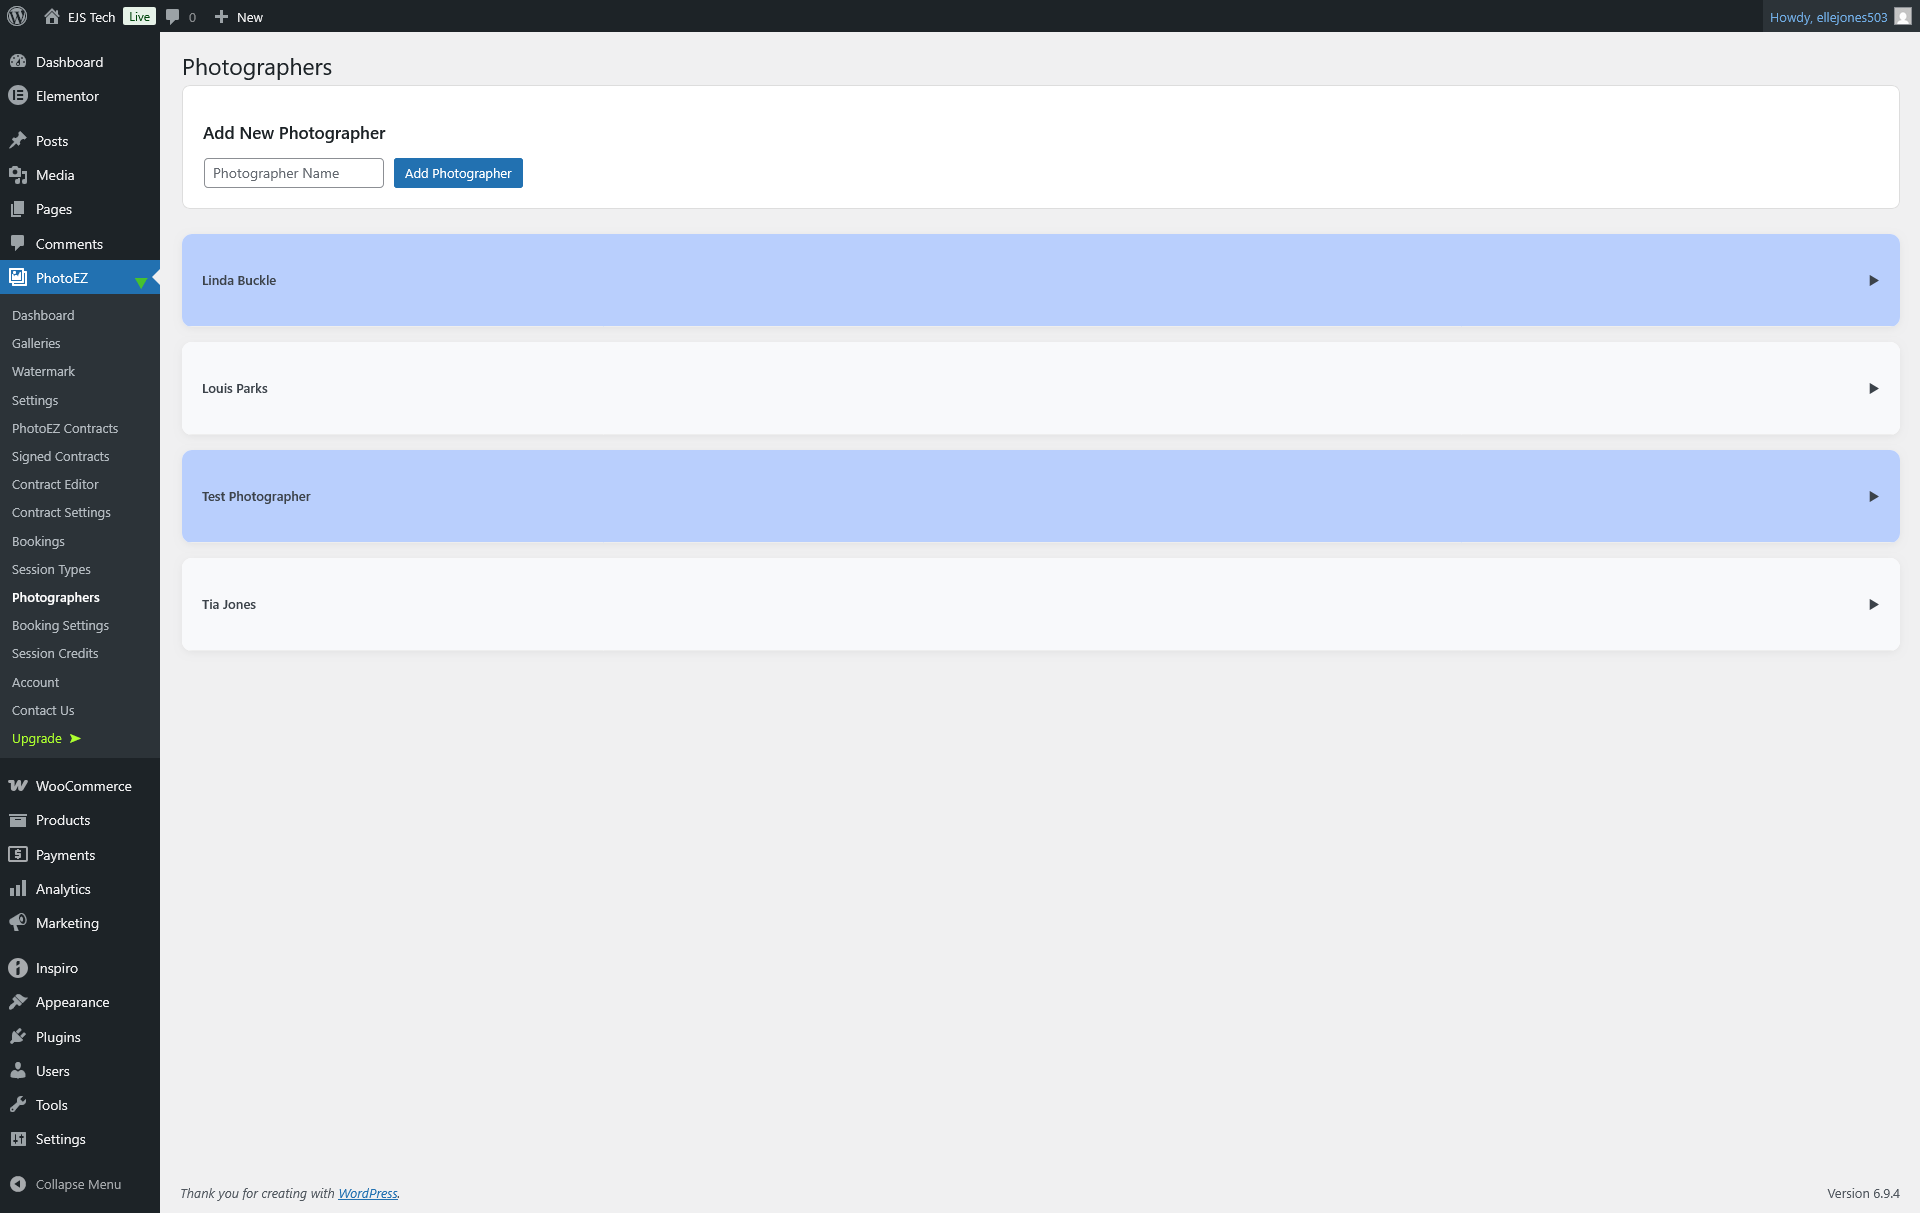Click the user avatar in admin bar
1920x1213 pixels.
pos(1902,17)
